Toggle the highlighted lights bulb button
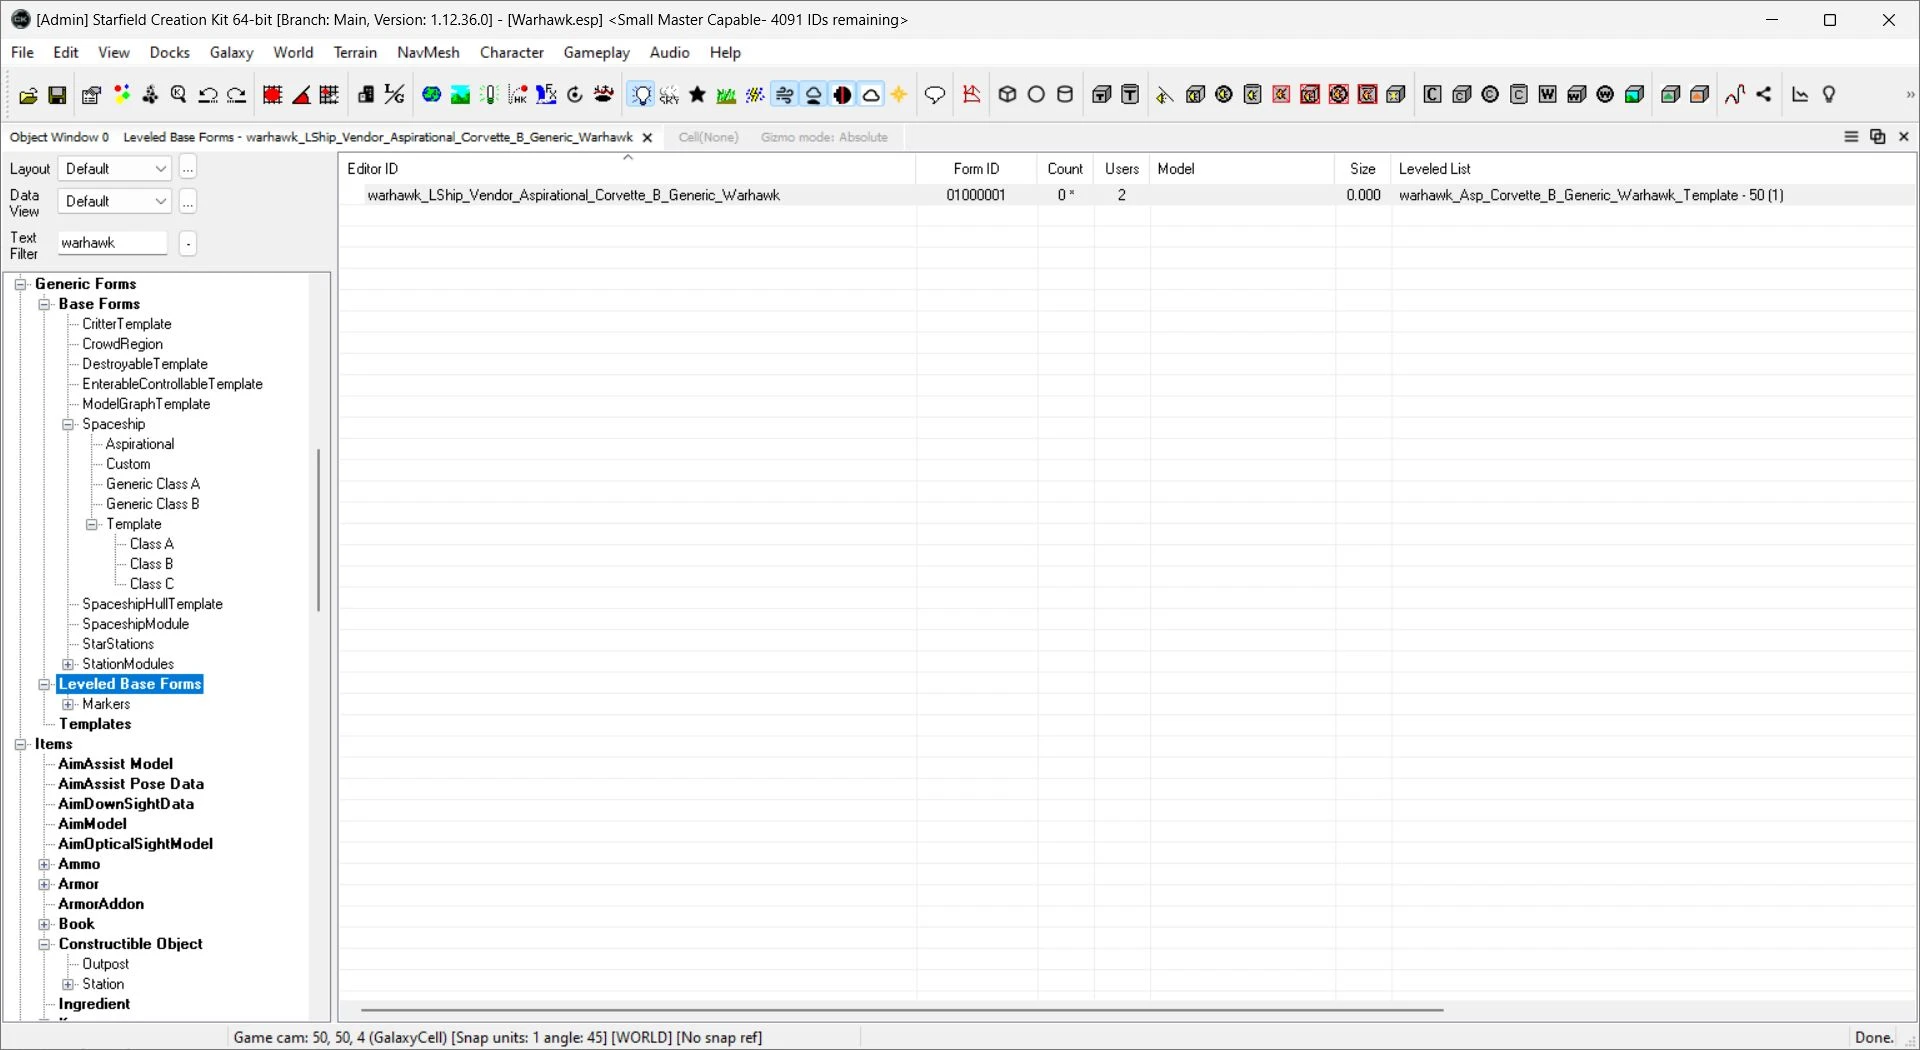The image size is (1920, 1050). [641, 95]
